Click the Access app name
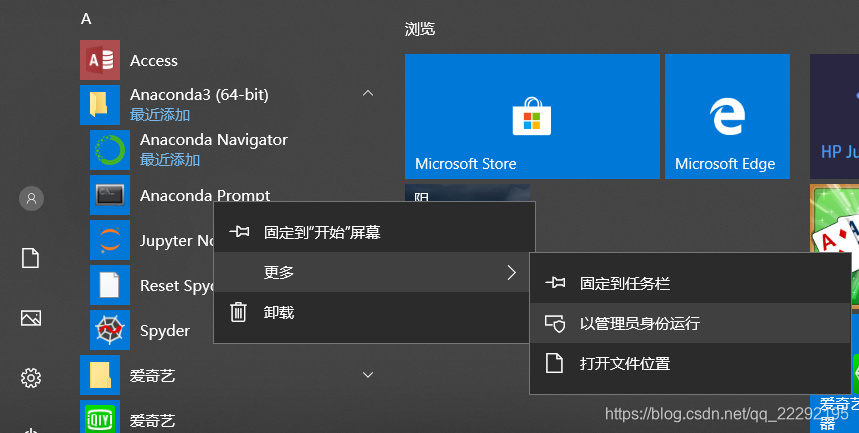The width and height of the screenshot is (859, 433). [x=153, y=61]
